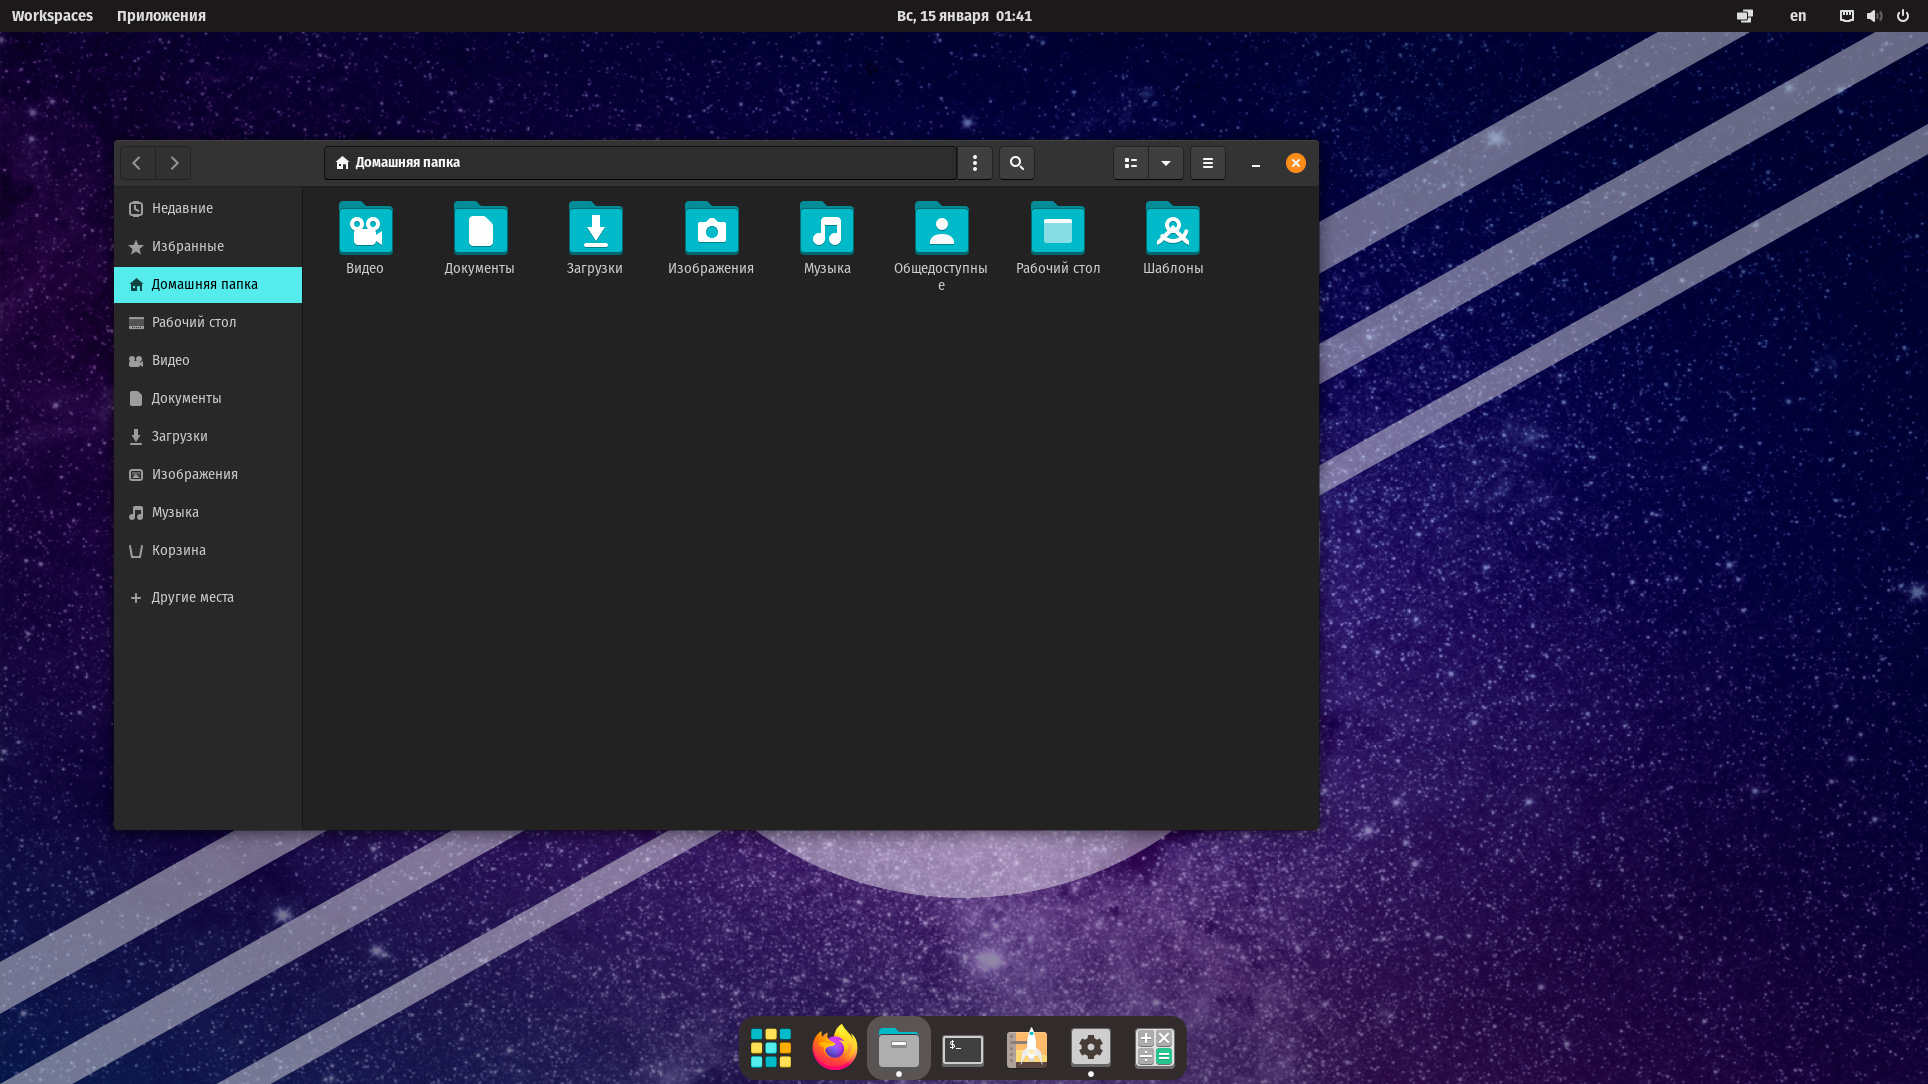Screen dimensions: 1928x1084
Task: Open view options dropdown arrow
Action: click(1166, 163)
